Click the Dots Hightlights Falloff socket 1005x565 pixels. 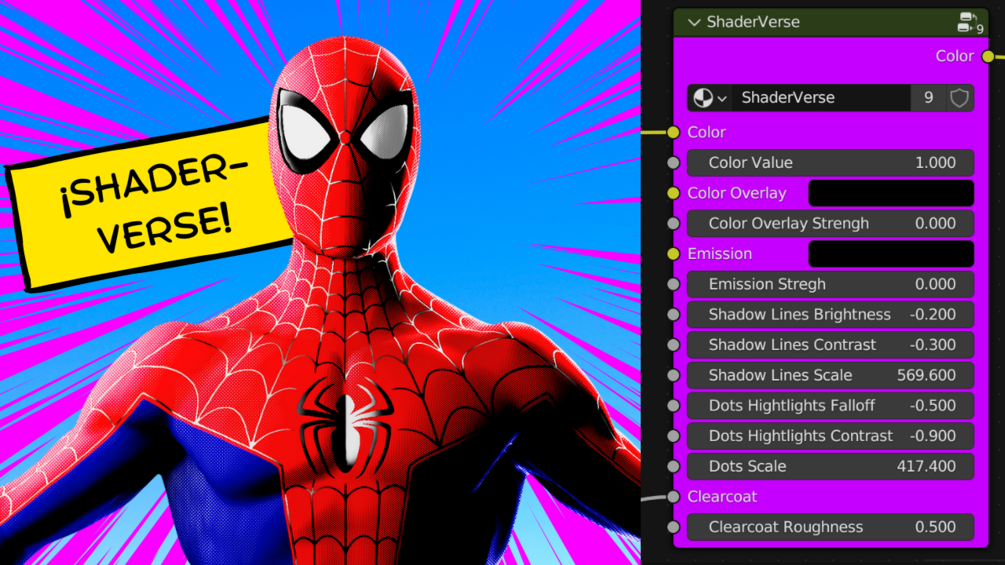[673, 405]
